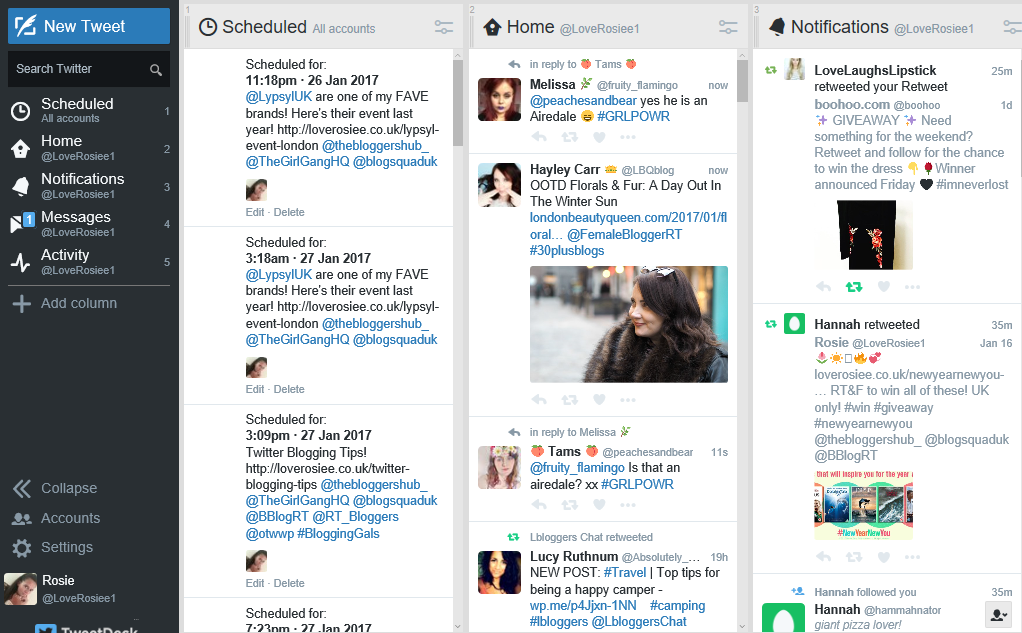
Task: Click the Activity pulse icon in sidebar
Action: tap(20, 262)
